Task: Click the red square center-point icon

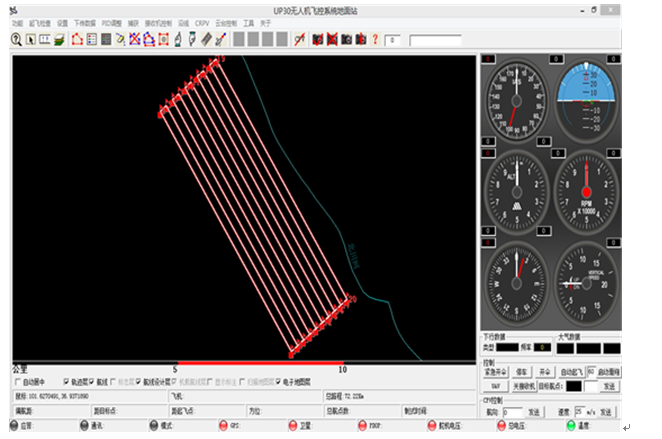Action: (163, 40)
